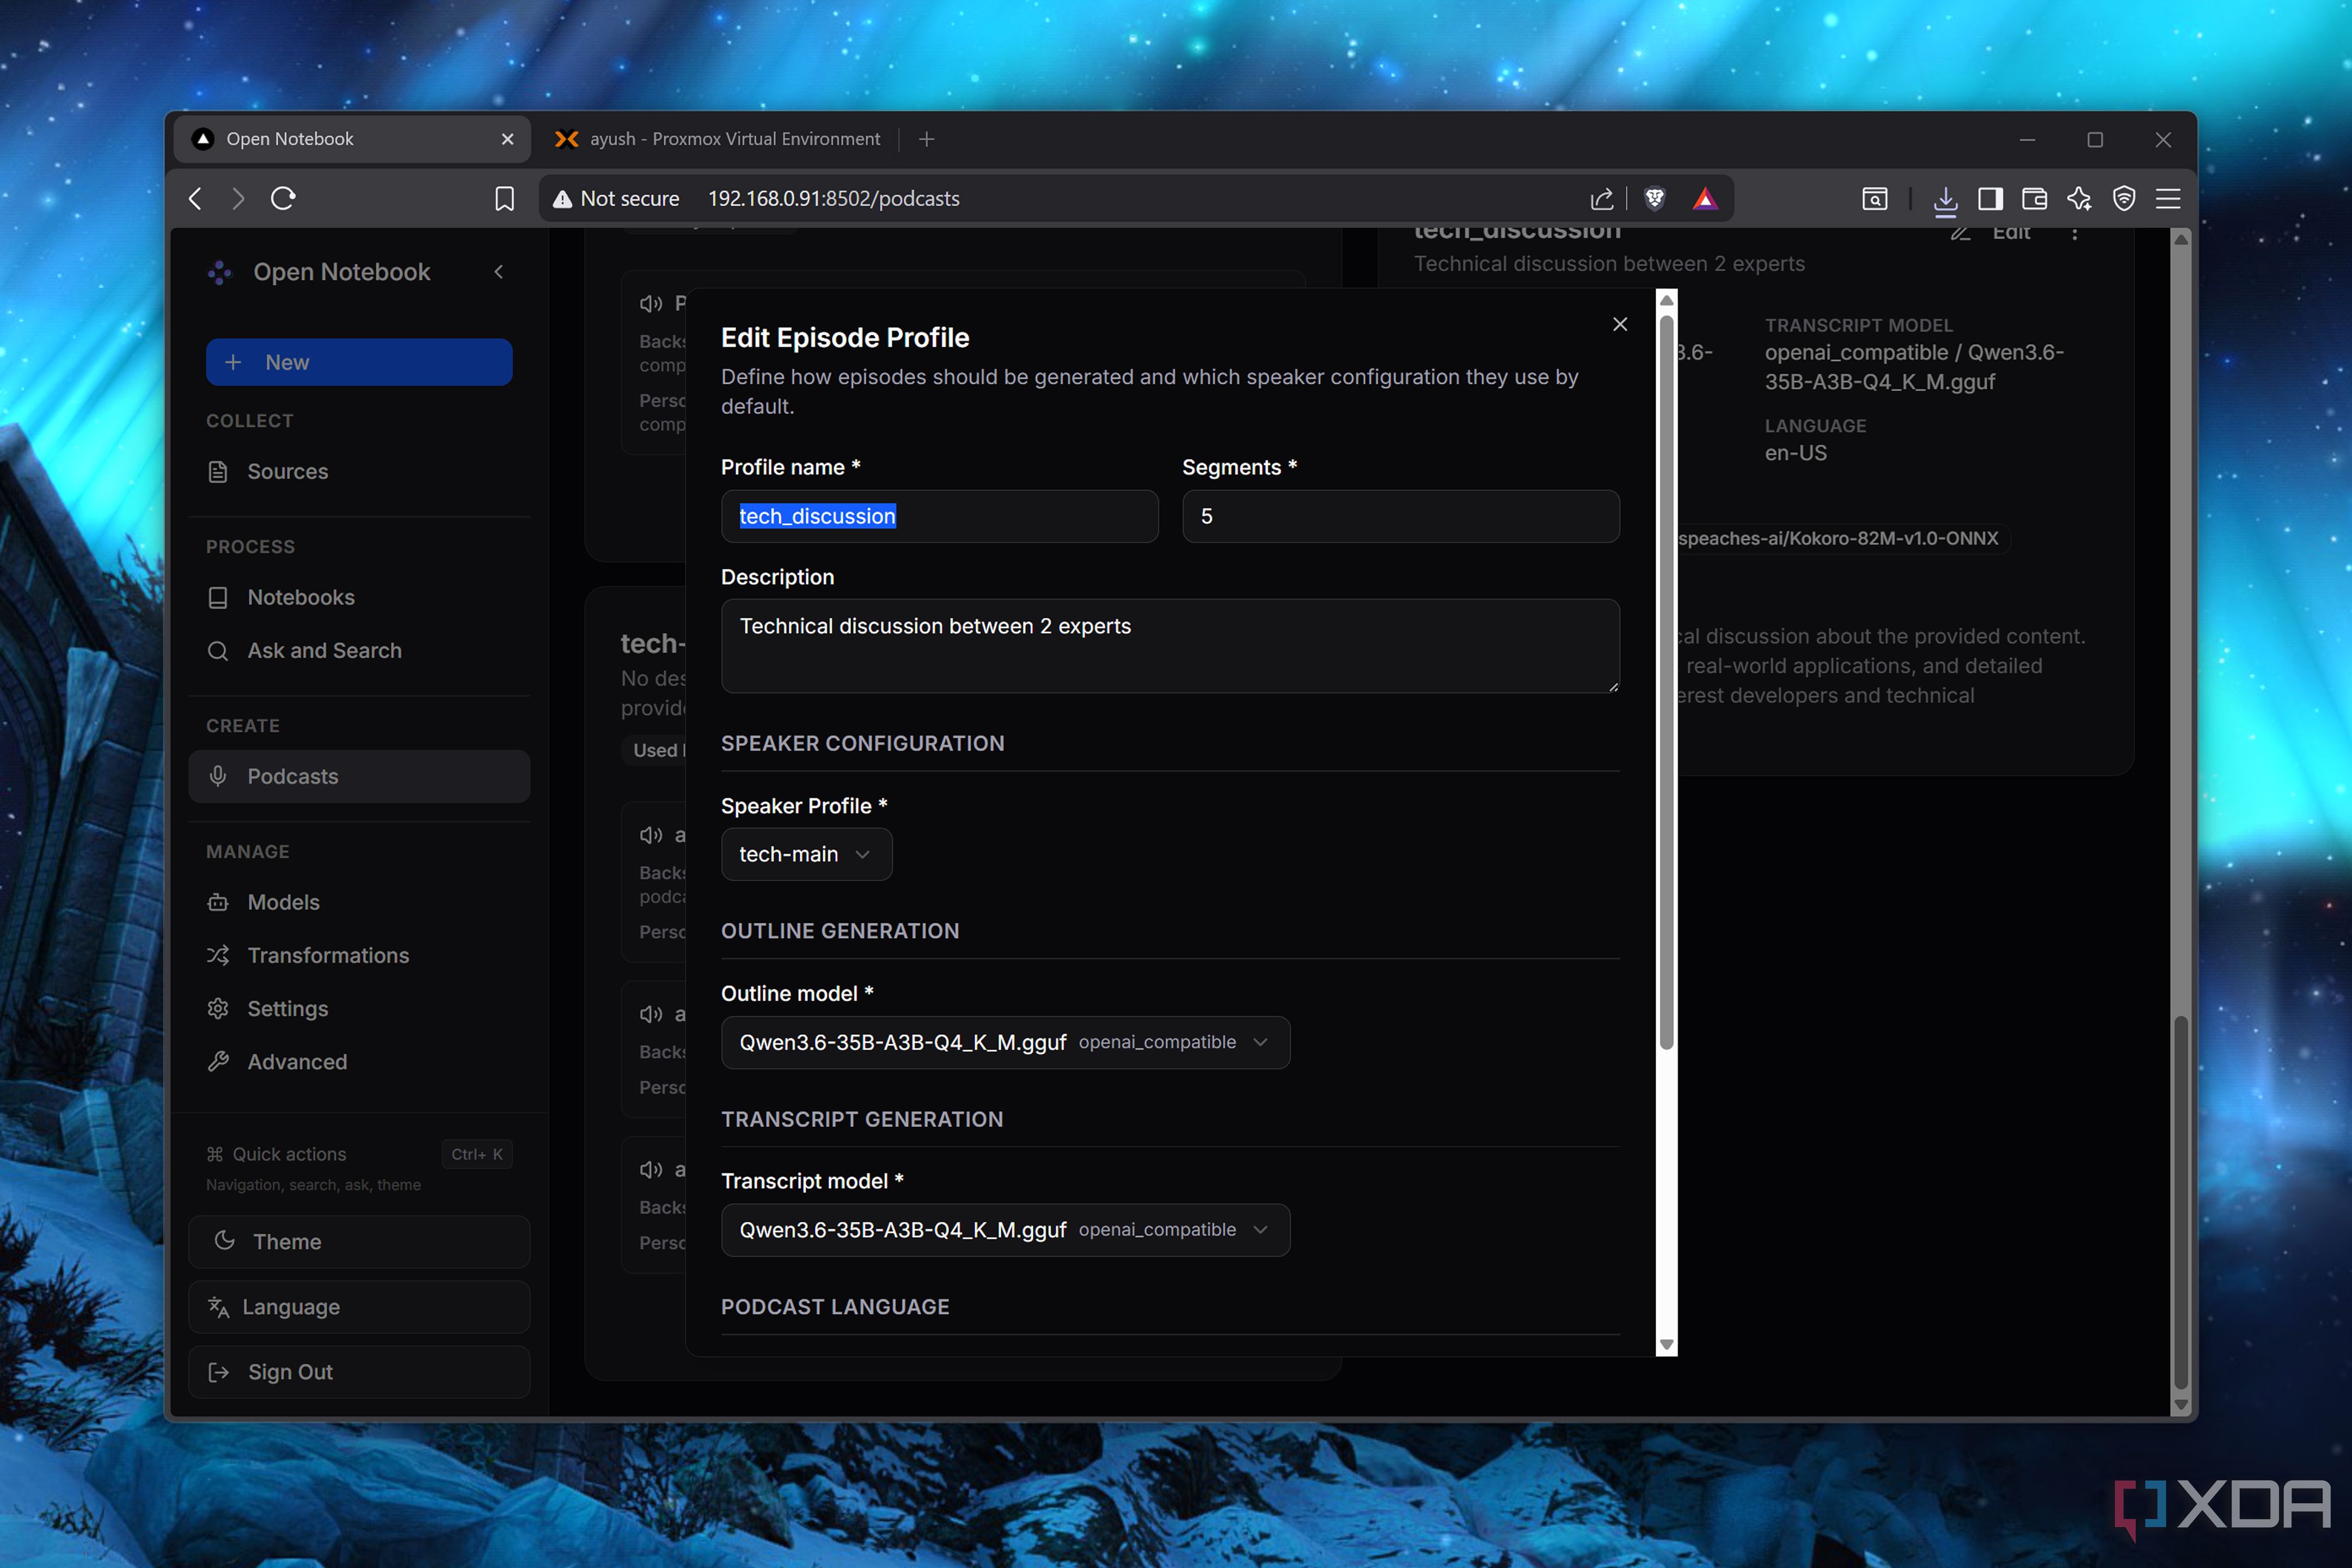Click the Language button

[359, 1306]
